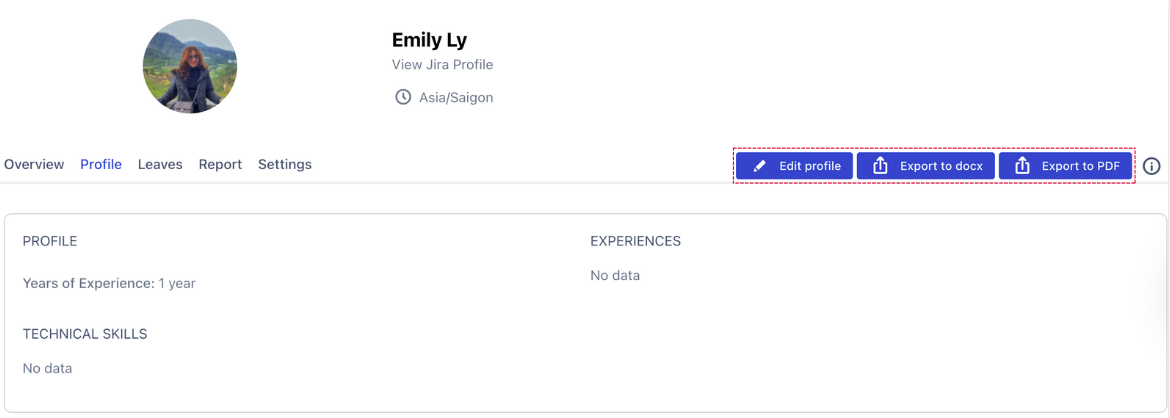Open the Settings tab
The image size is (1170, 418).
[x=285, y=164]
